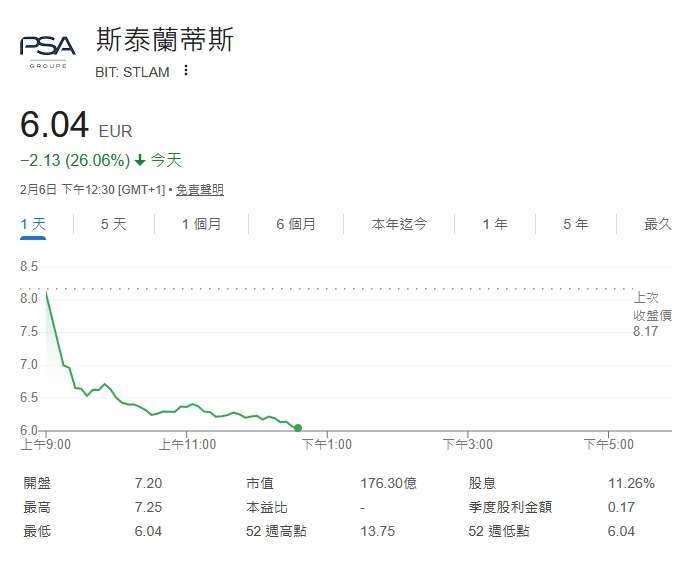Show the 6 個月 chart range

click(295, 224)
